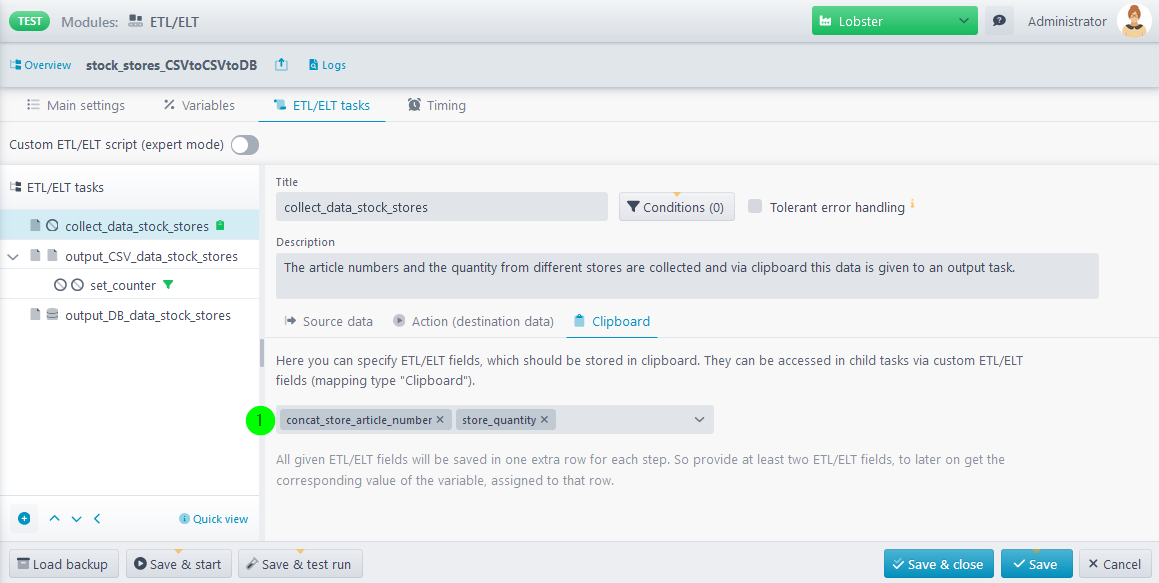Open the Timing tab
Screen dimensions: 1159x583
coord(437,106)
